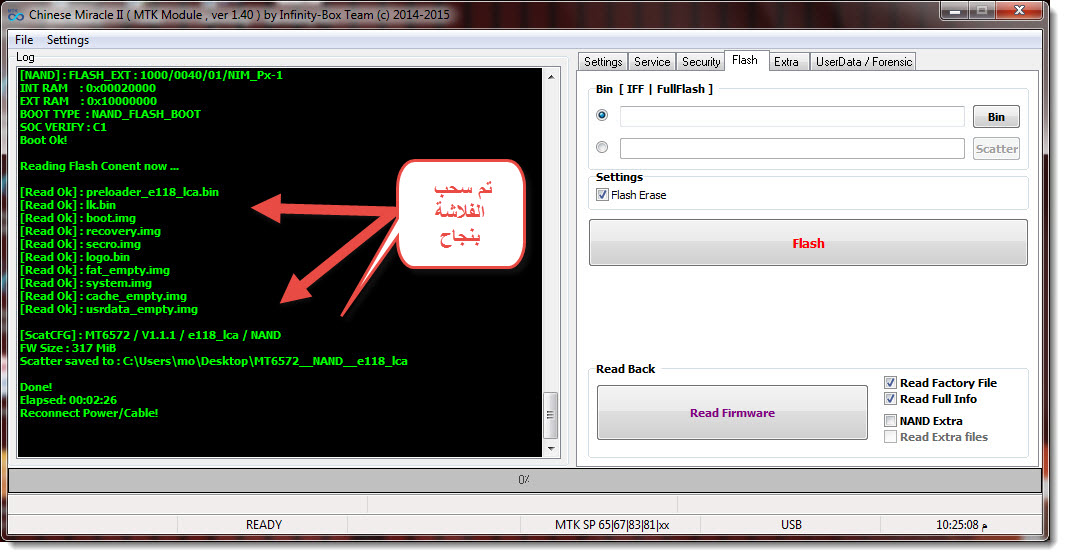Open the File menu
The height and width of the screenshot is (557, 1065).
click(24, 40)
